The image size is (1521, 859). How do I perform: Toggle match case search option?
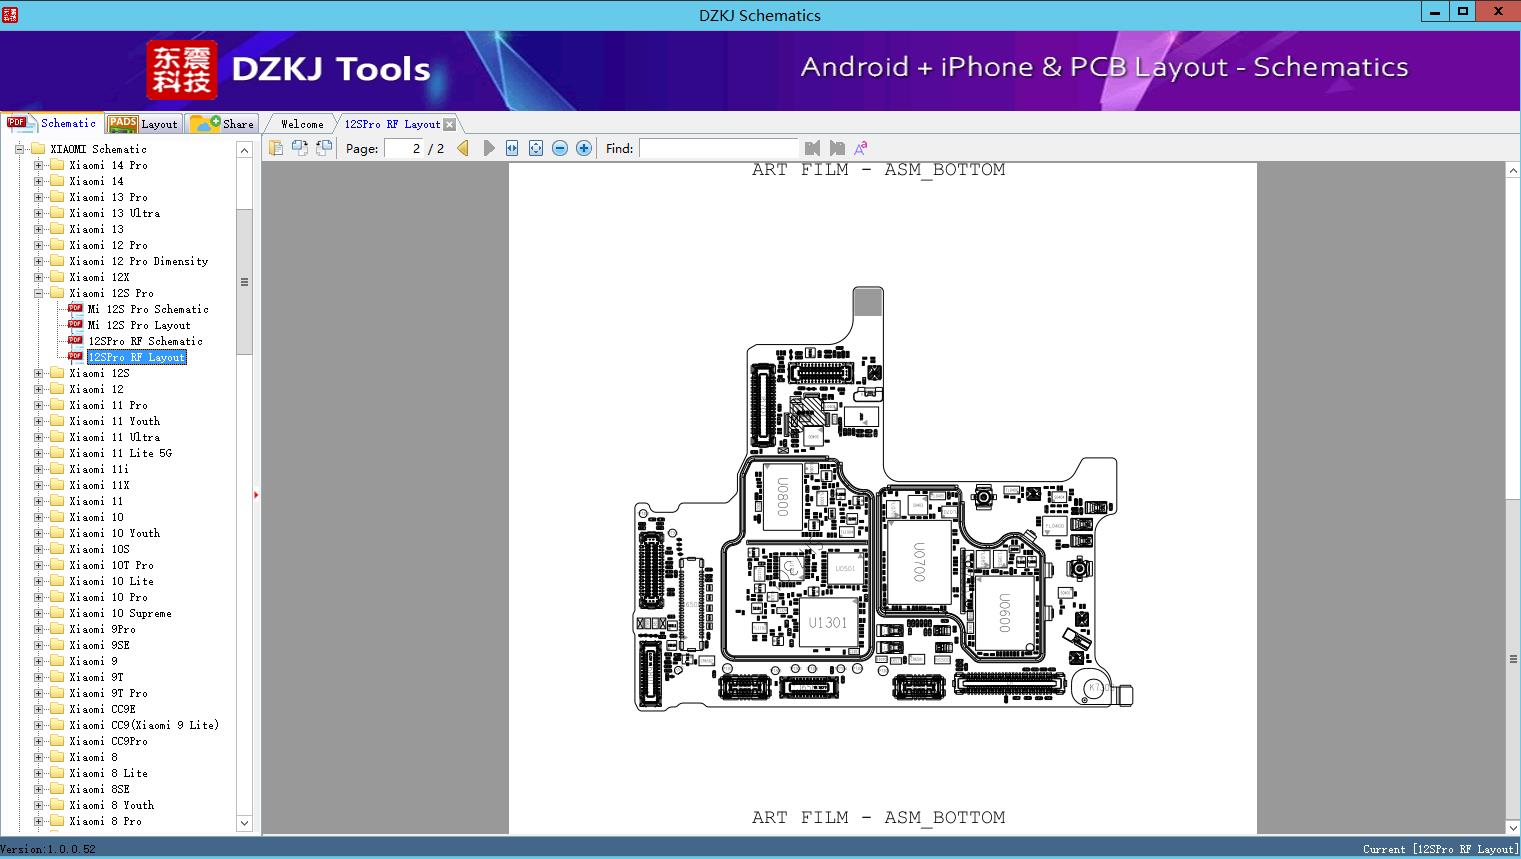click(x=860, y=148)
